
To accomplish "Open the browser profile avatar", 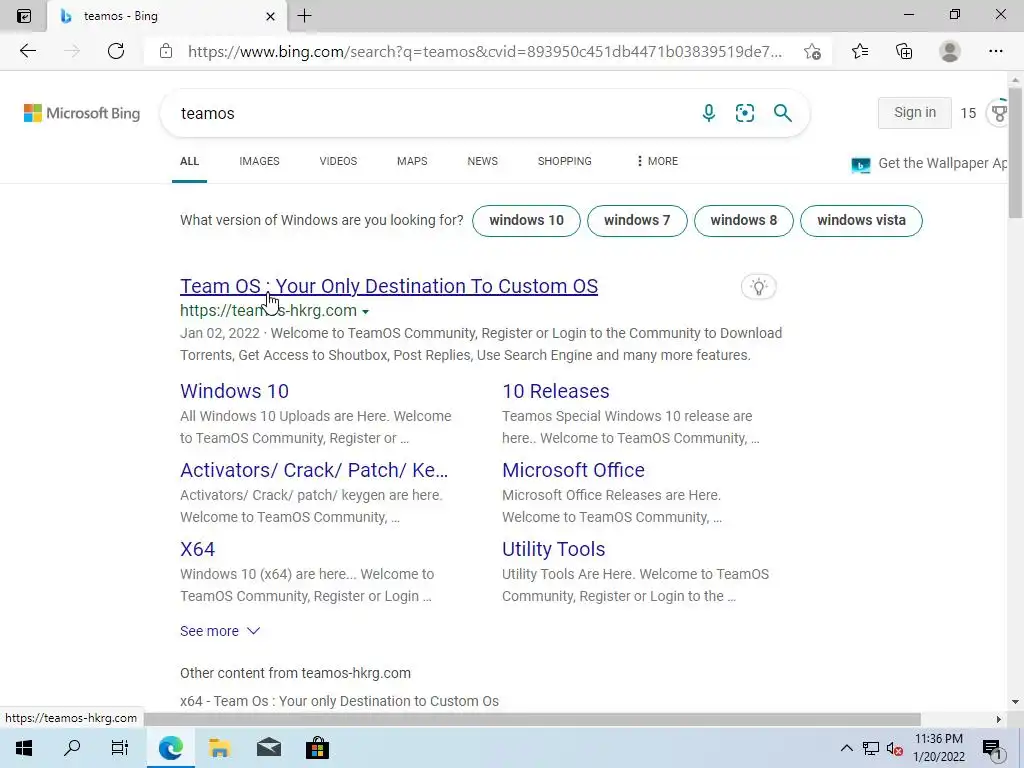I will coord(950,51).
